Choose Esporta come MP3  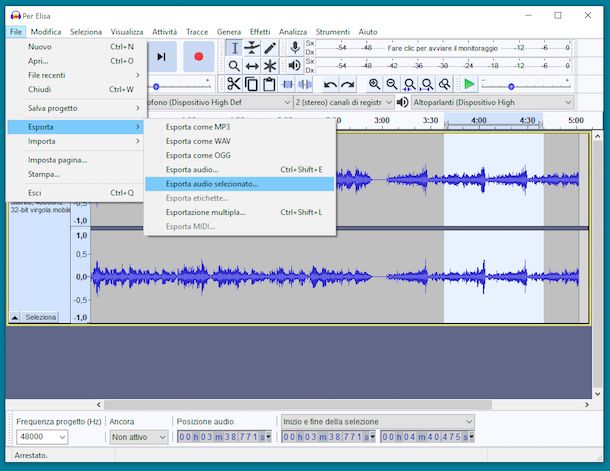click(x=240, y=127)
